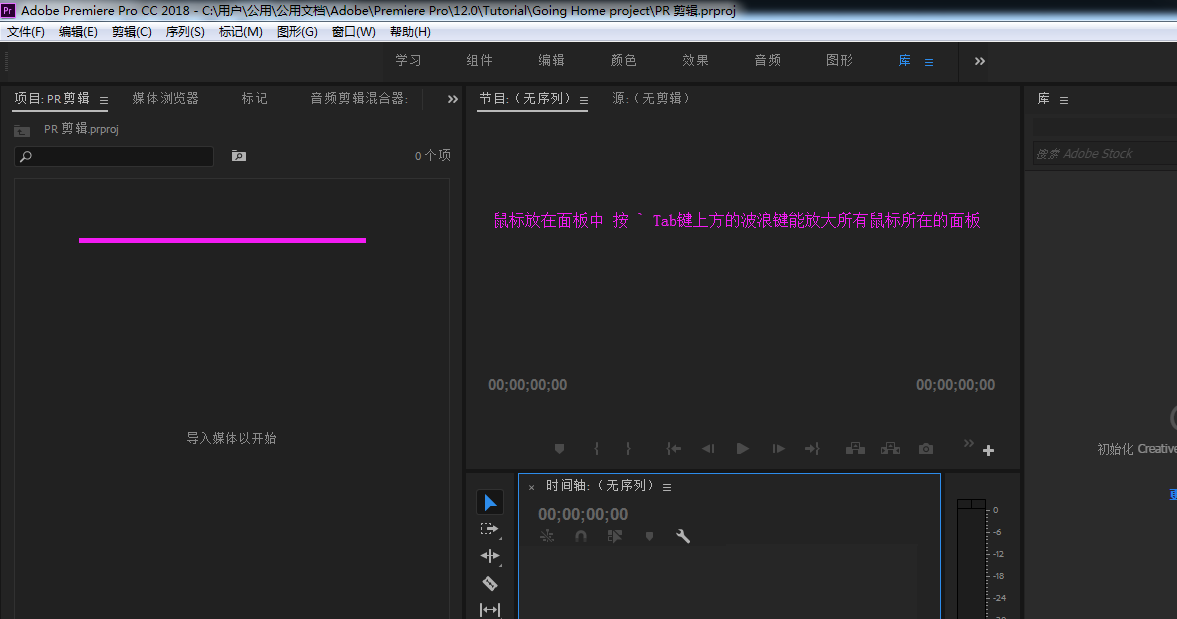Toggle Linked Selection in the timeline

(615, 536)
